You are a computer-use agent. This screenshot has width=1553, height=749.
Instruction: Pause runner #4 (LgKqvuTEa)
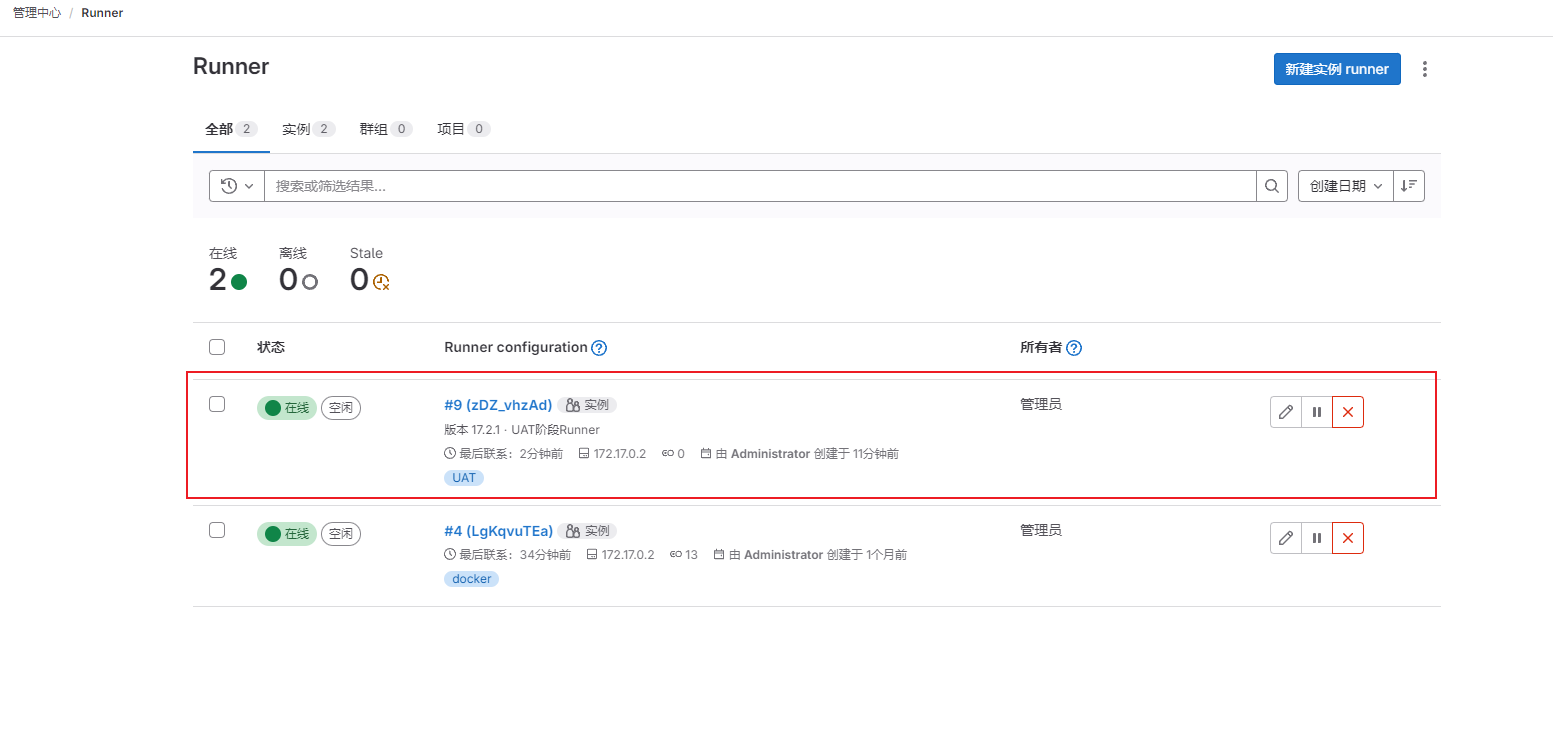[1317, 538]
